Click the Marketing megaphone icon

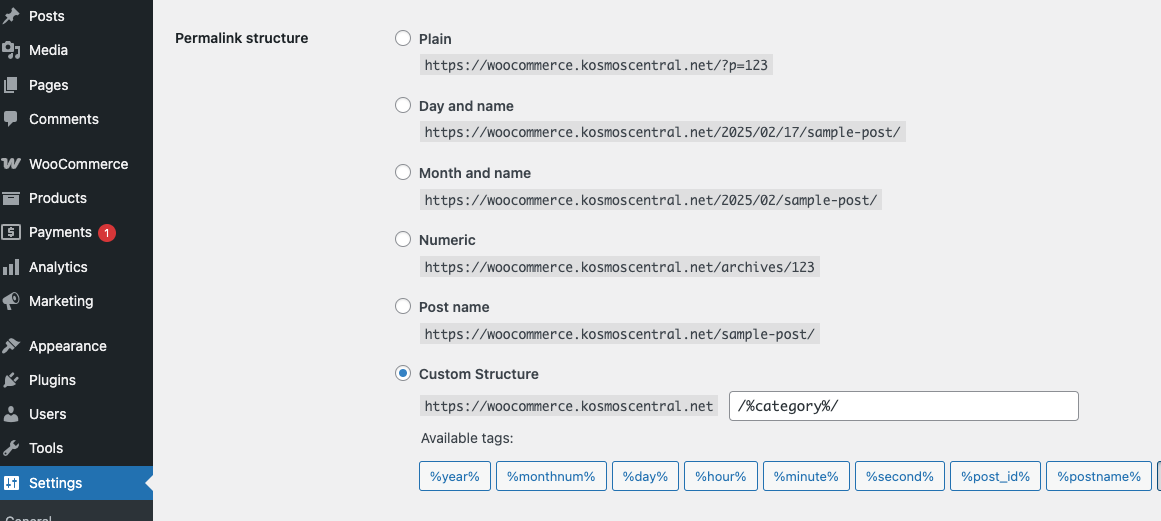tap(11, 301)
